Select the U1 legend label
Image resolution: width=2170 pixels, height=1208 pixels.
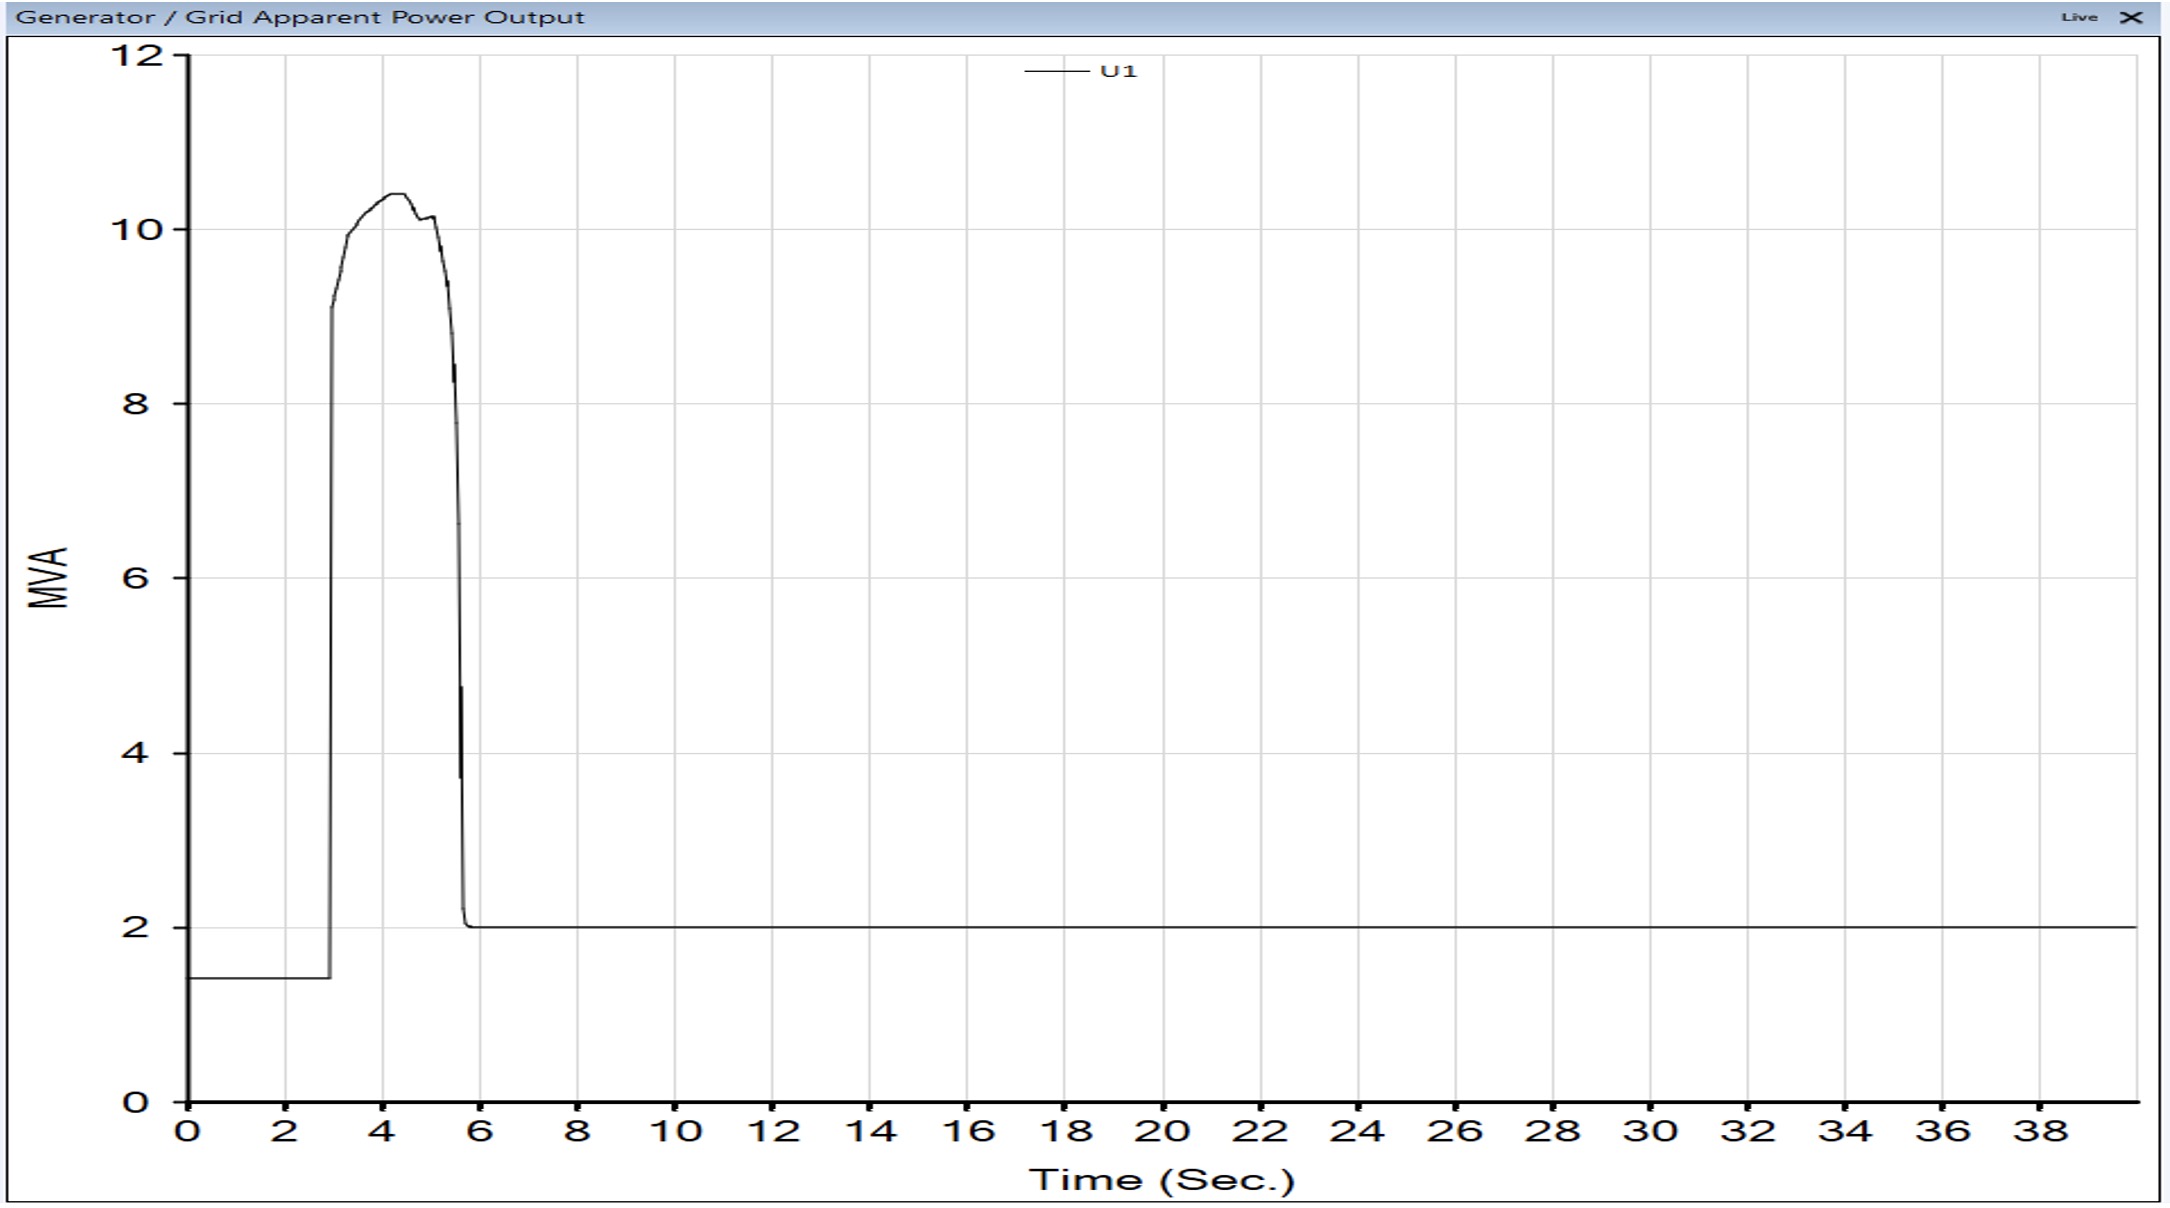1118,71
